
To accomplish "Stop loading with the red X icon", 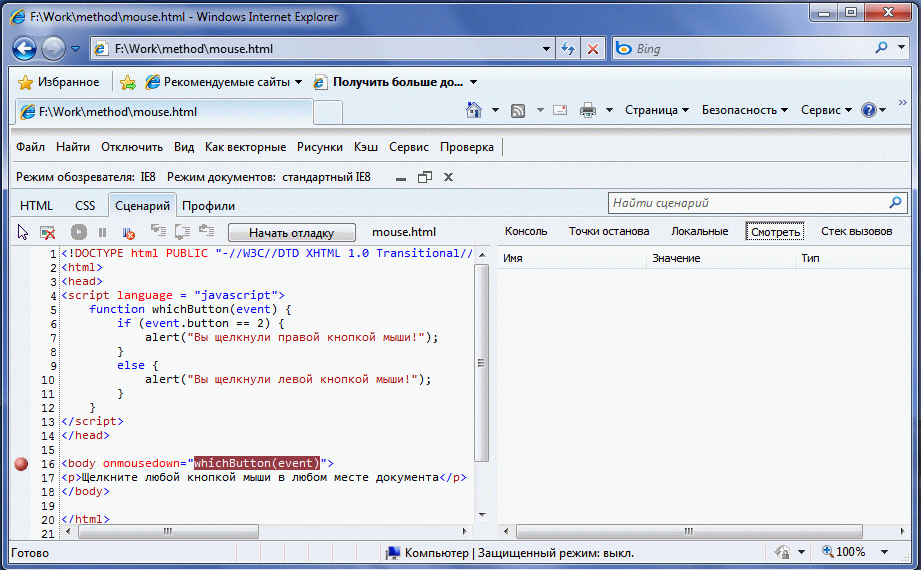I will 593,49.
